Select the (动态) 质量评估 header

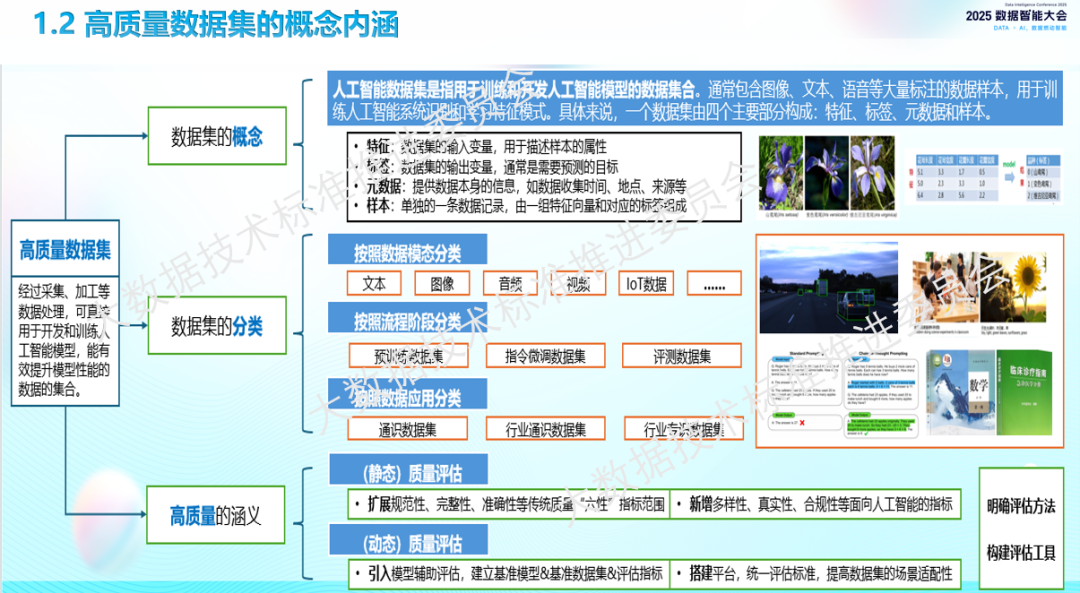coord(409,541)
